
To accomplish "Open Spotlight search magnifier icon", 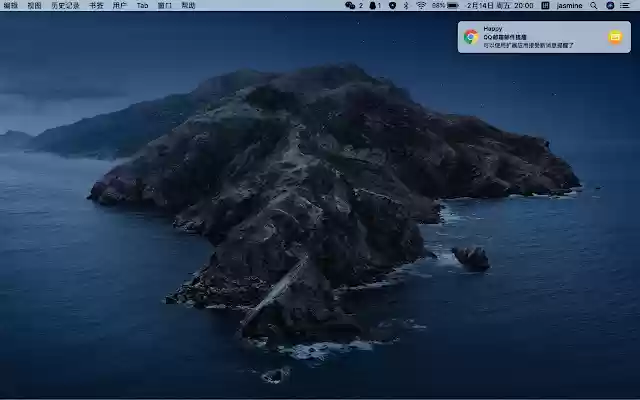I will (x=594, y=5).
